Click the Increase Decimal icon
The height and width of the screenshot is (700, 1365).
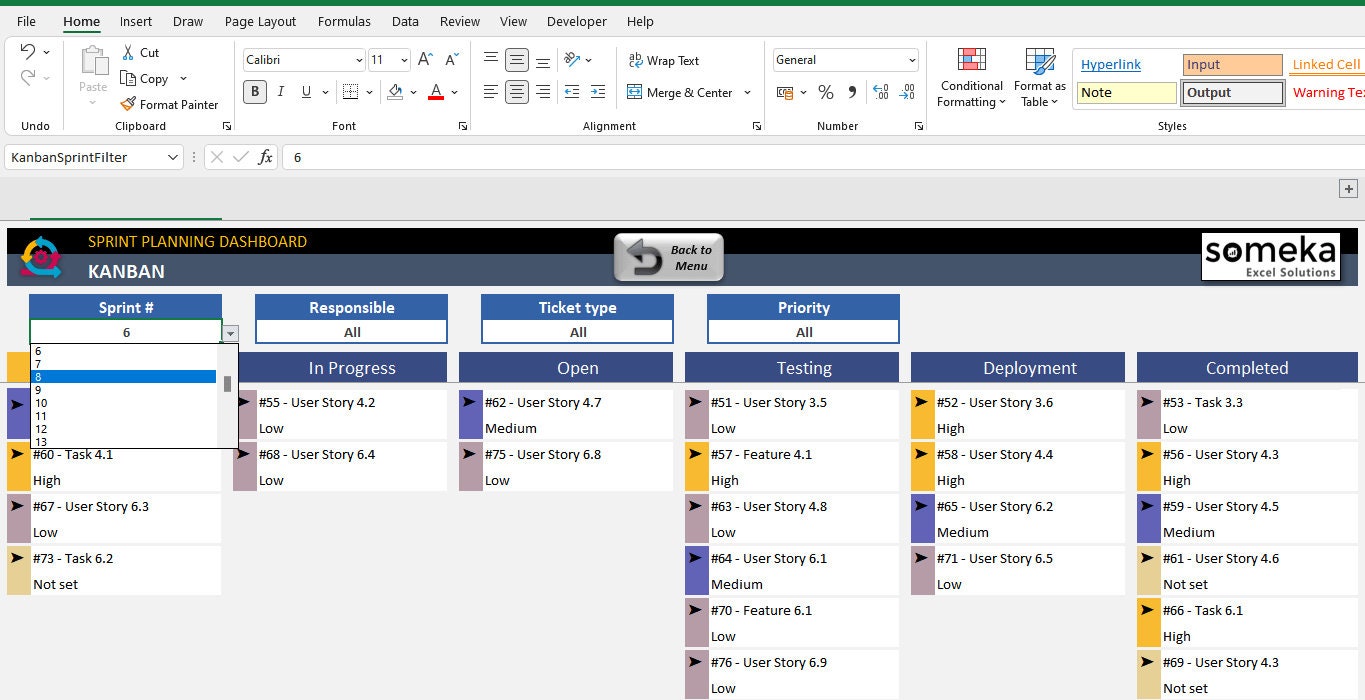click(881, 91)
